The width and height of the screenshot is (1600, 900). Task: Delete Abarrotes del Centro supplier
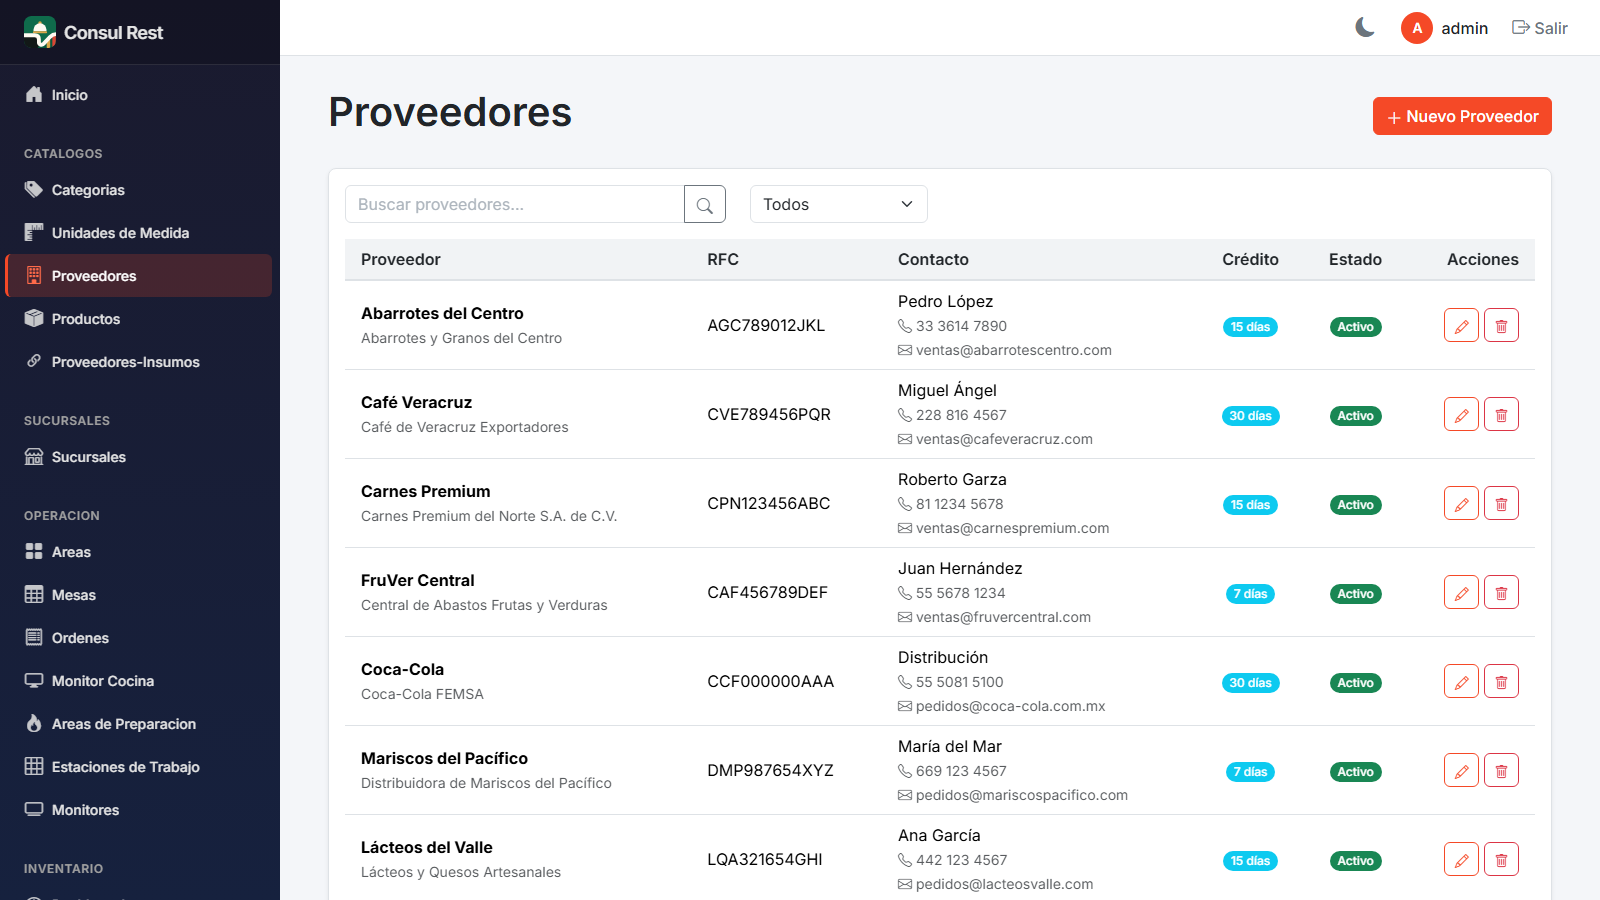tap(1501, 325)
